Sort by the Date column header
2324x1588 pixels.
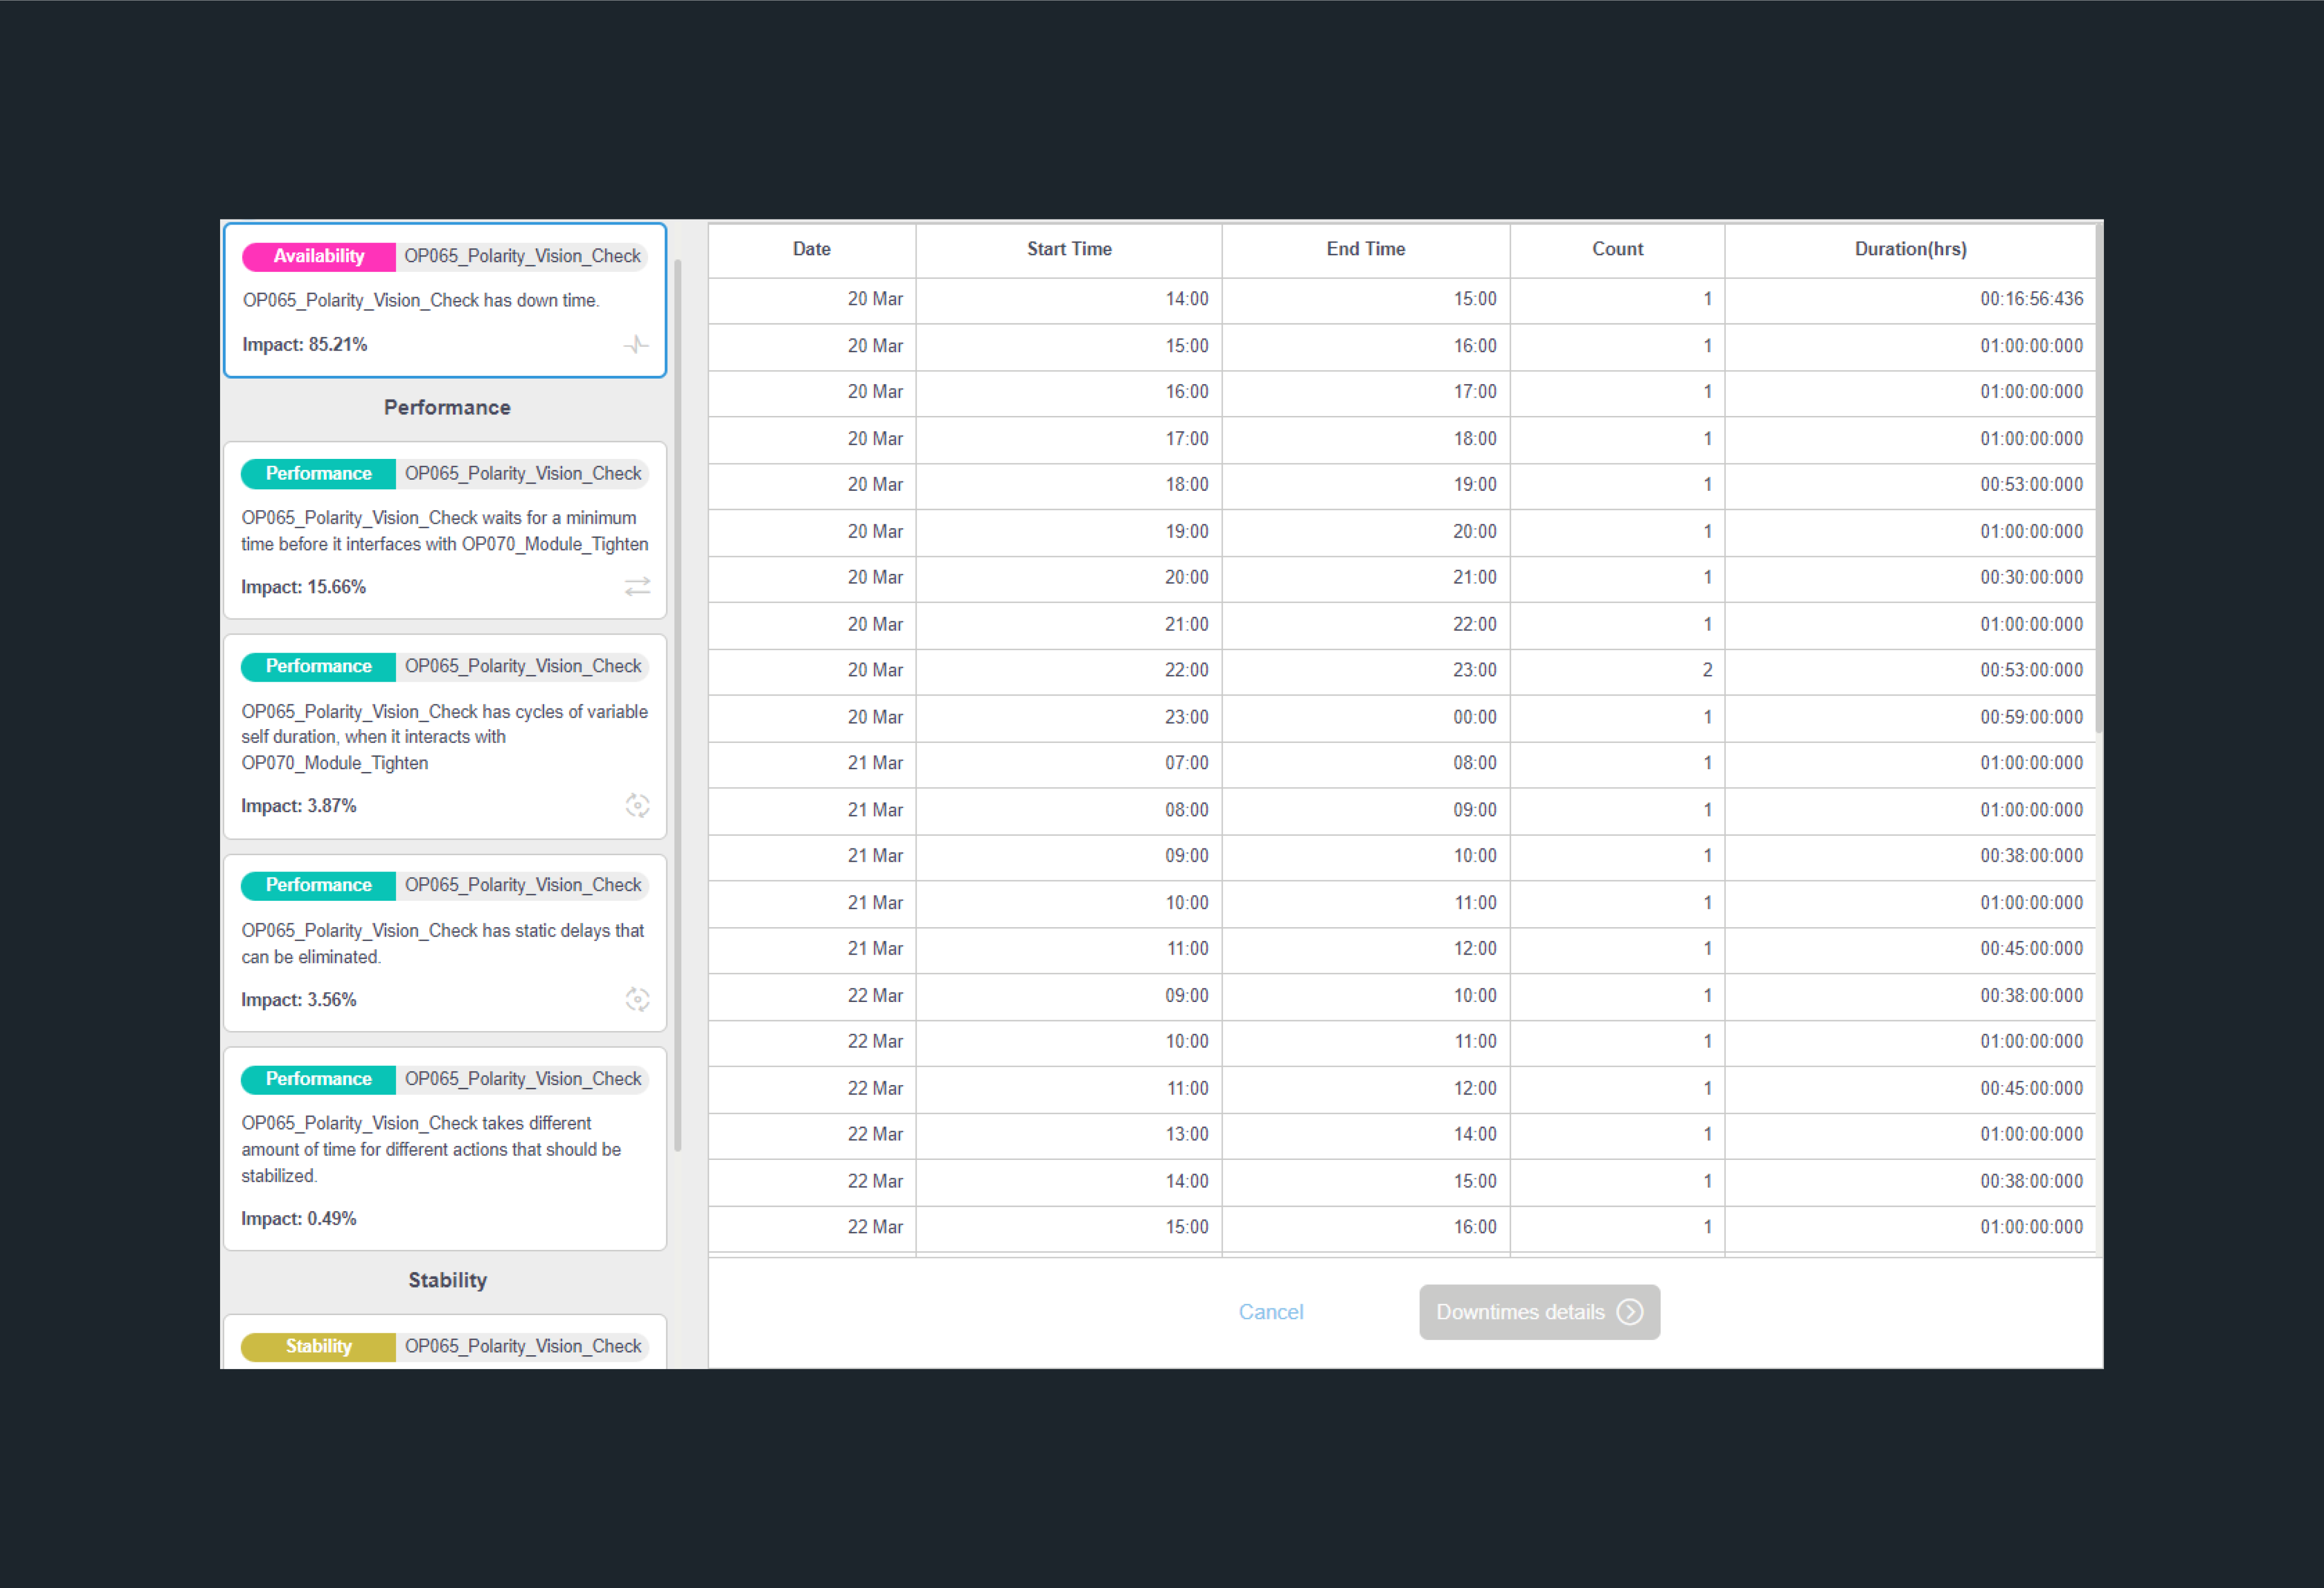click(811, 249)
